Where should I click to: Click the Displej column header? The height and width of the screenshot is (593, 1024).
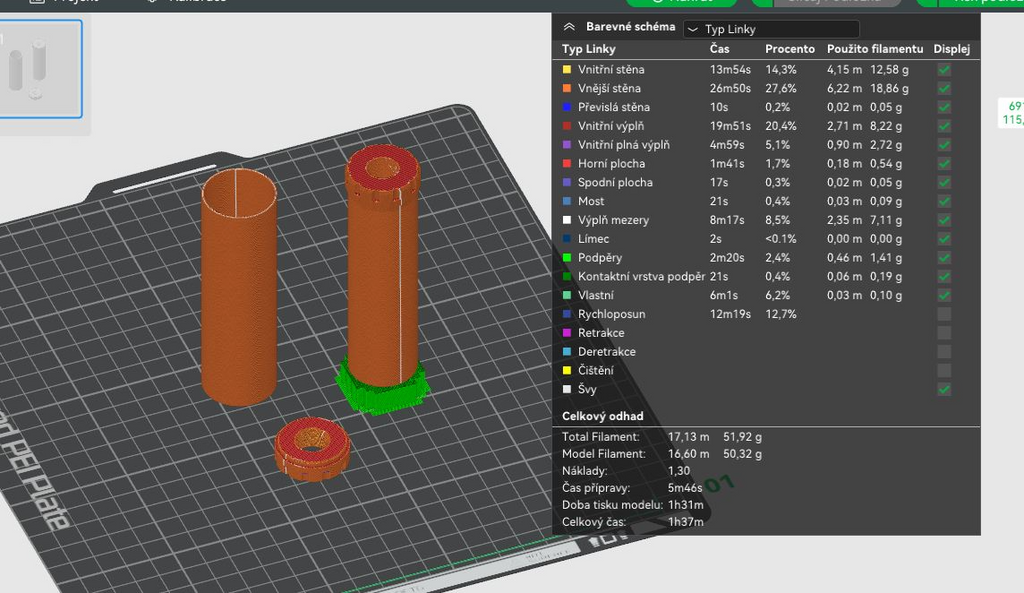tap(952, 49)
